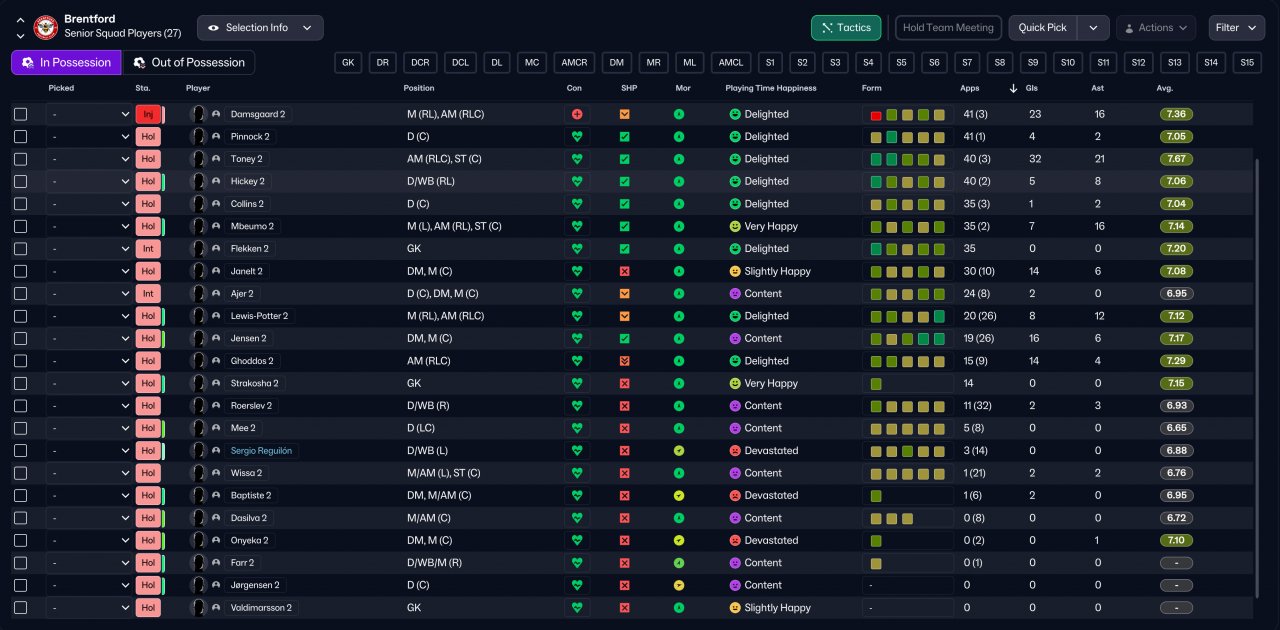Open Sergio Reguilón's player profile link
Screen dimensions: 1280x630
[x=263, y=451]
